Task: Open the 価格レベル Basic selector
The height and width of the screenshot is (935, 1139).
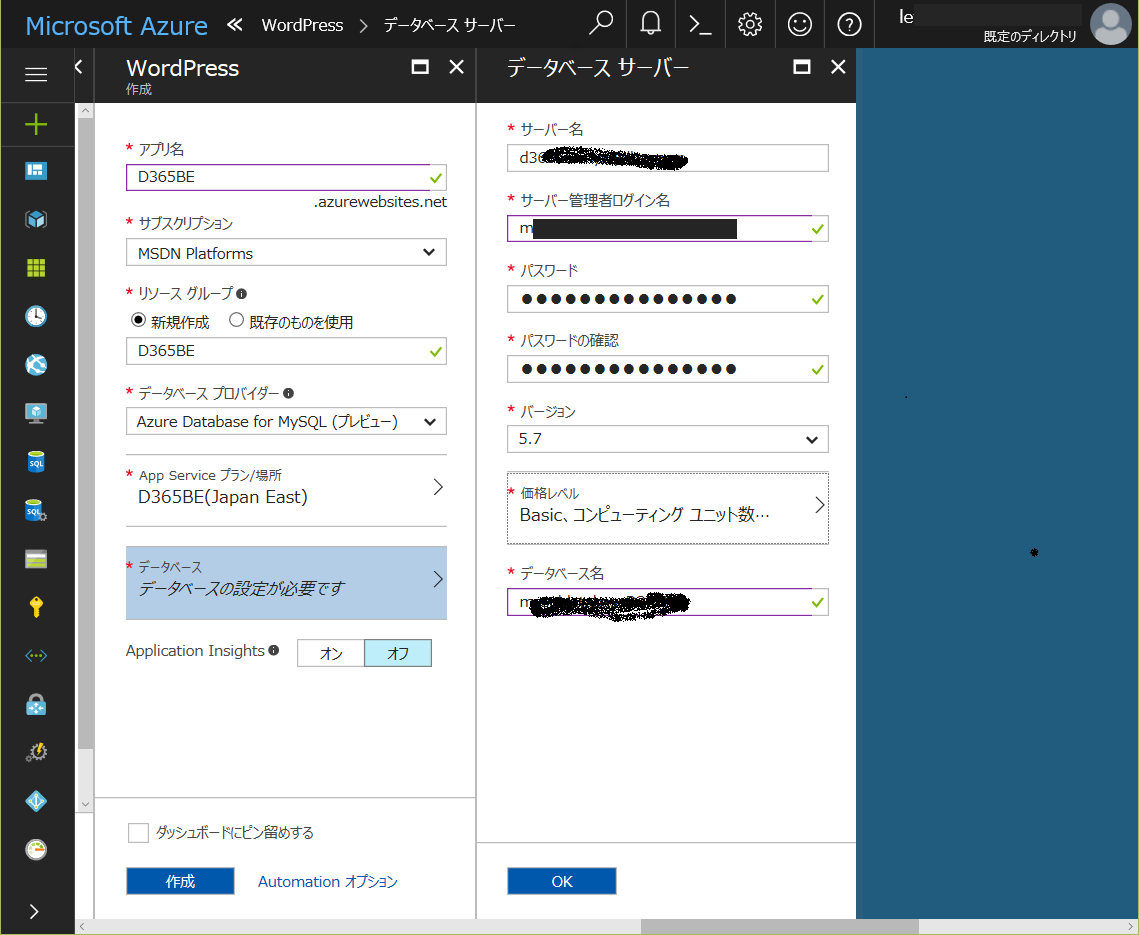Action: pos(668,507)
